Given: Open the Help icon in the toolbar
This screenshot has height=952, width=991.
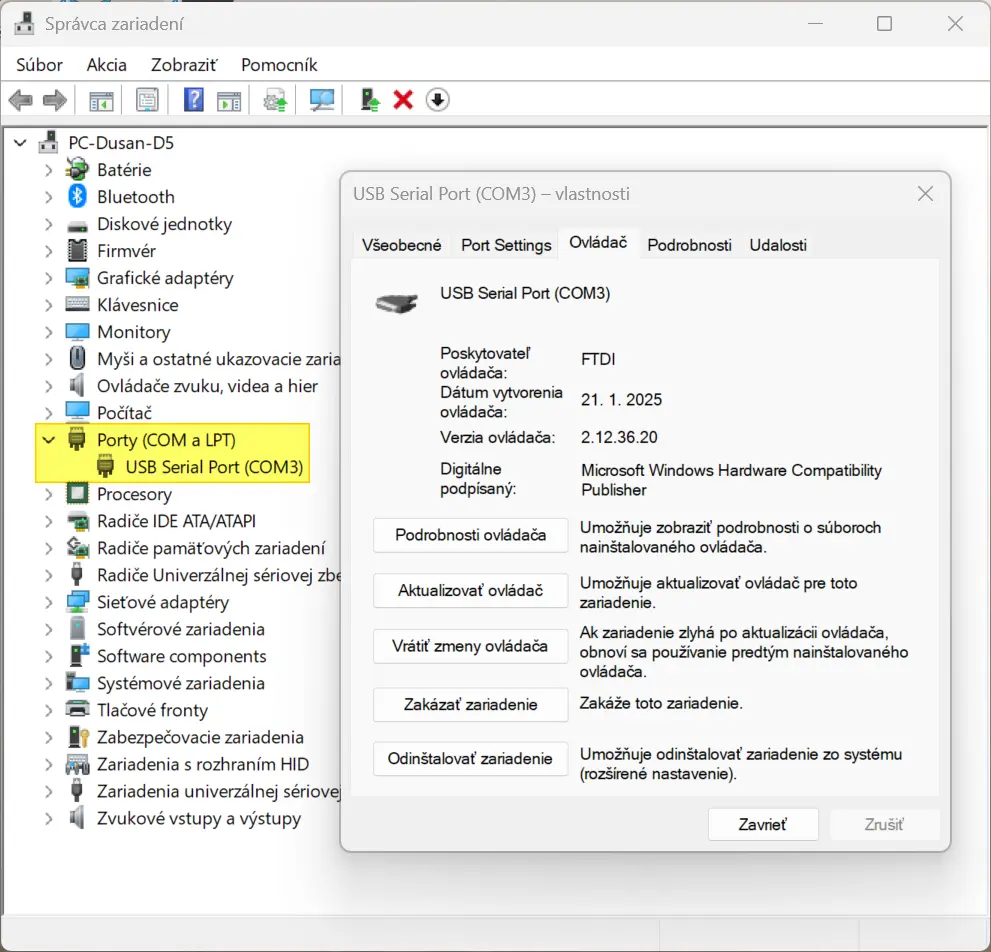Looking at the screenshot, I should (192, 99).
